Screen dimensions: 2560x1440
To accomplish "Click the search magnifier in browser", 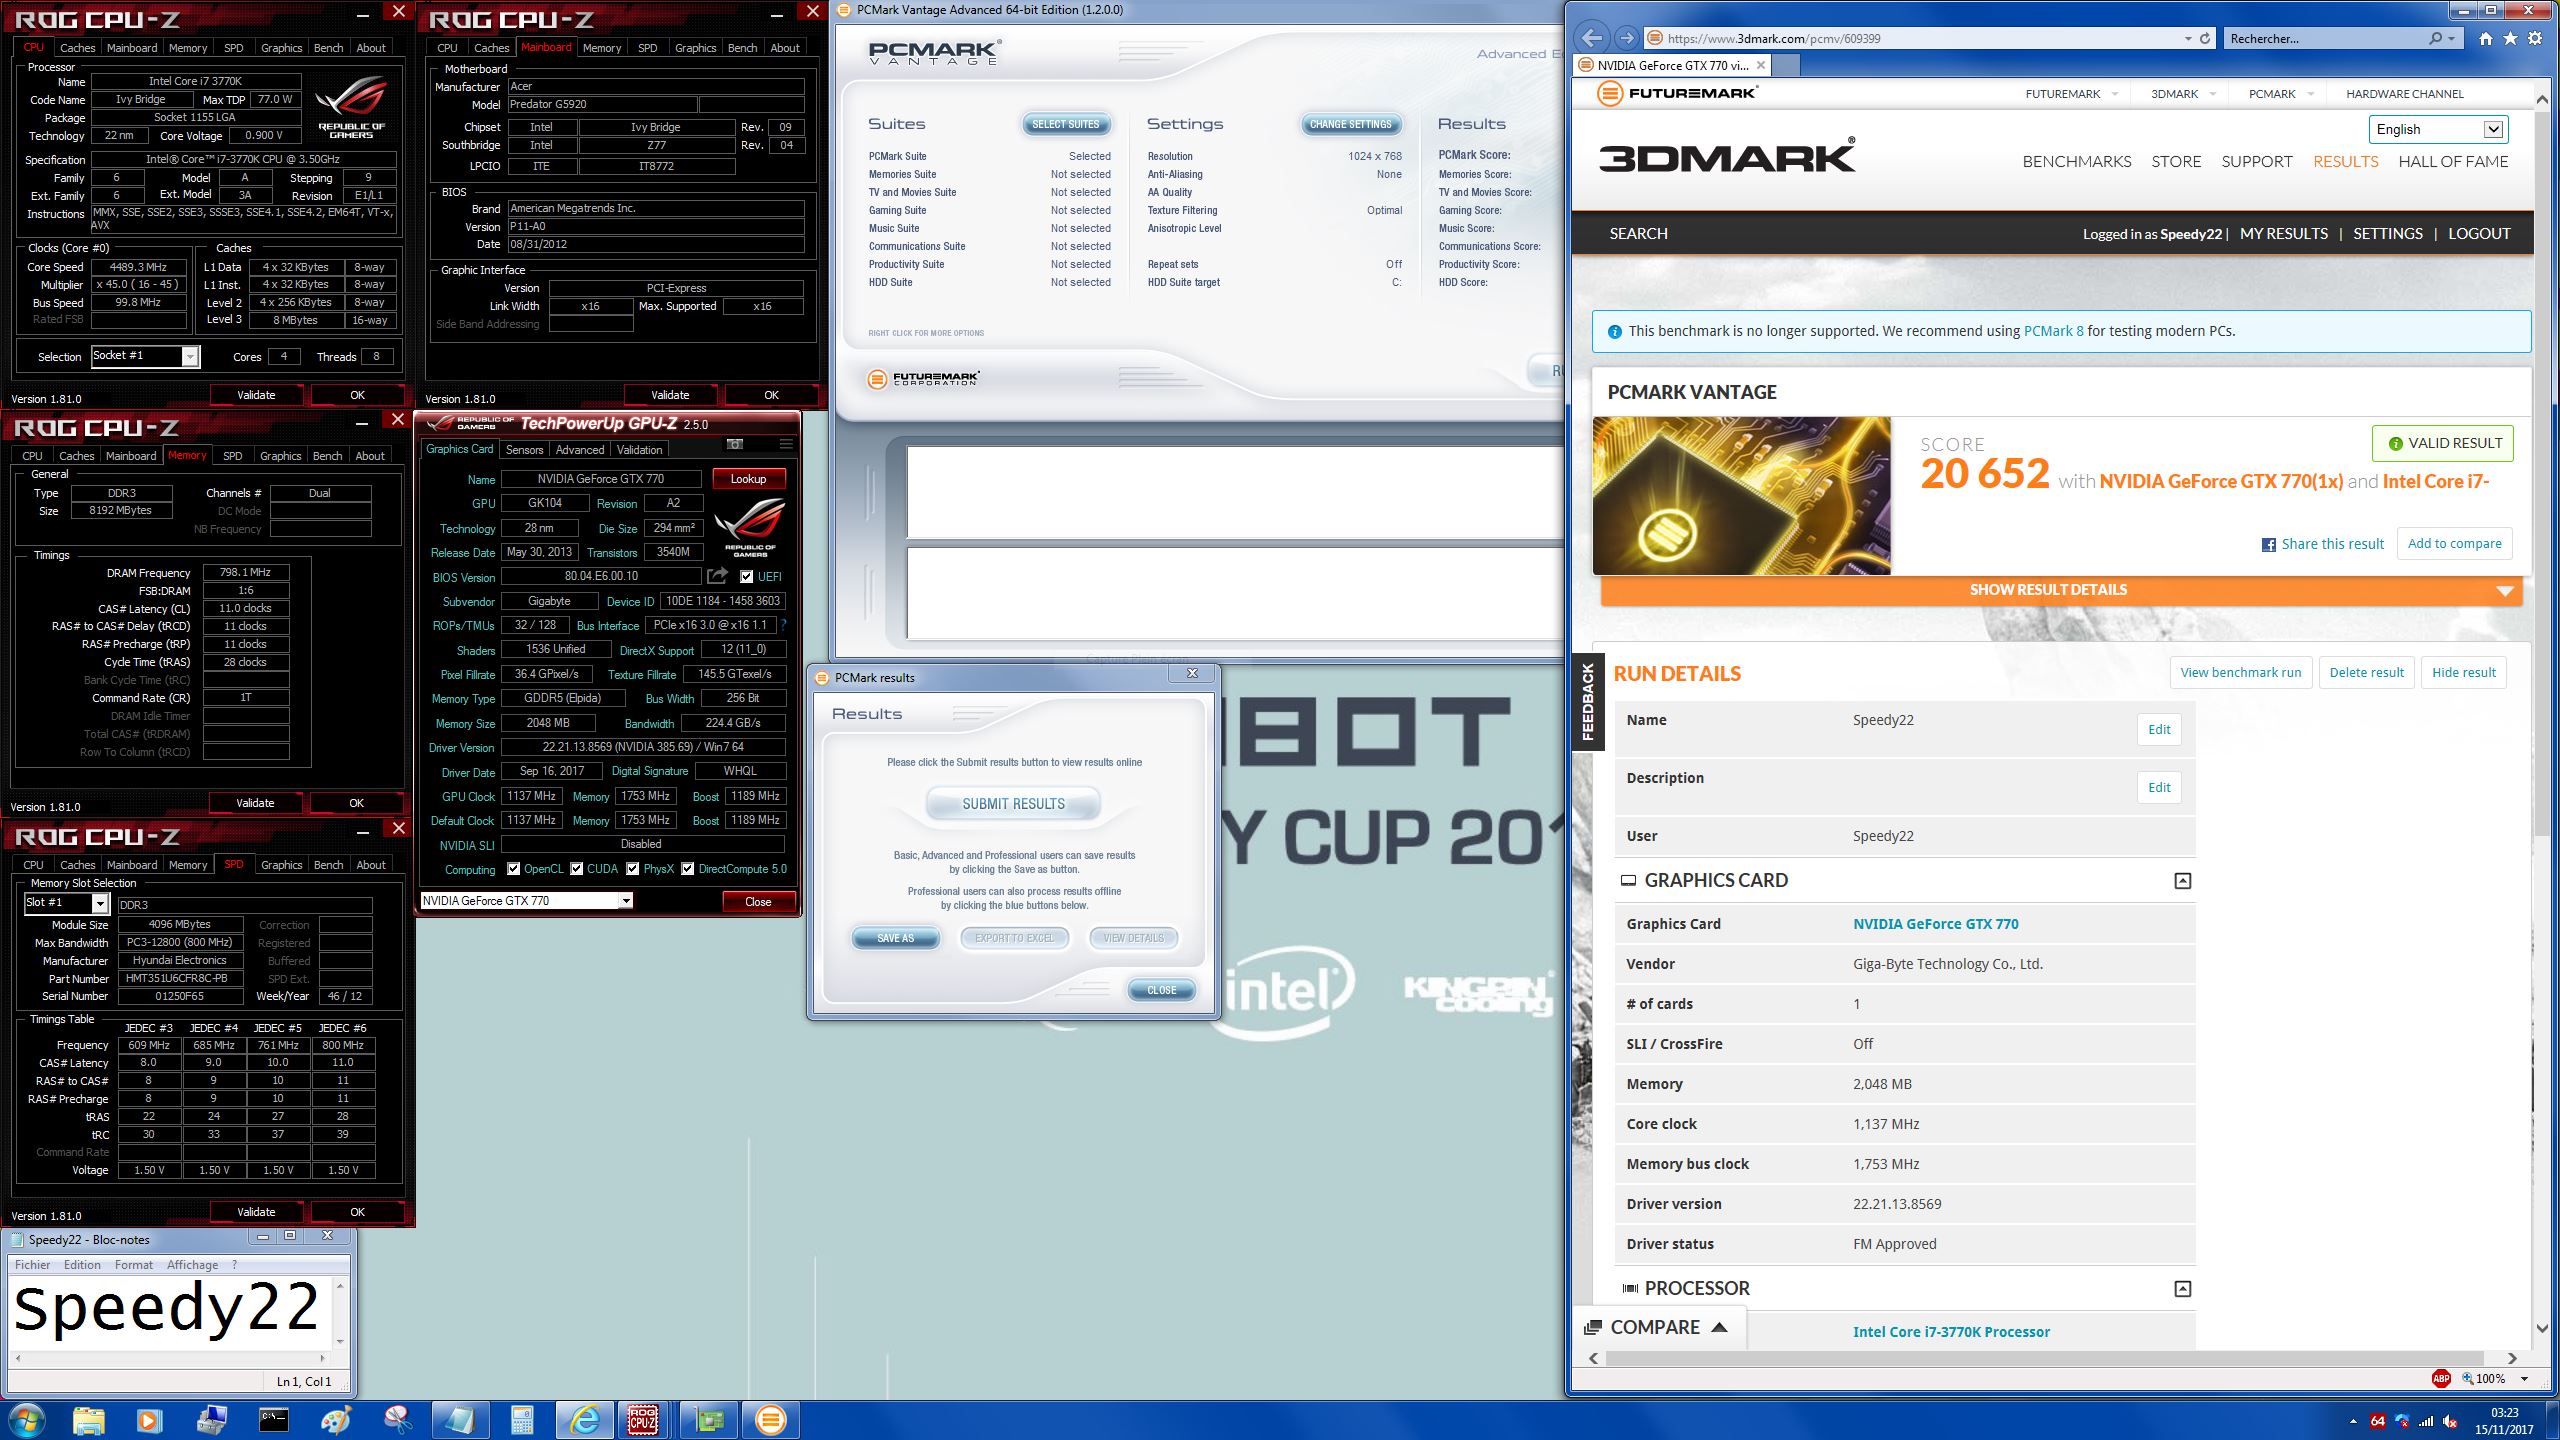I will (x=2436, y=38).
